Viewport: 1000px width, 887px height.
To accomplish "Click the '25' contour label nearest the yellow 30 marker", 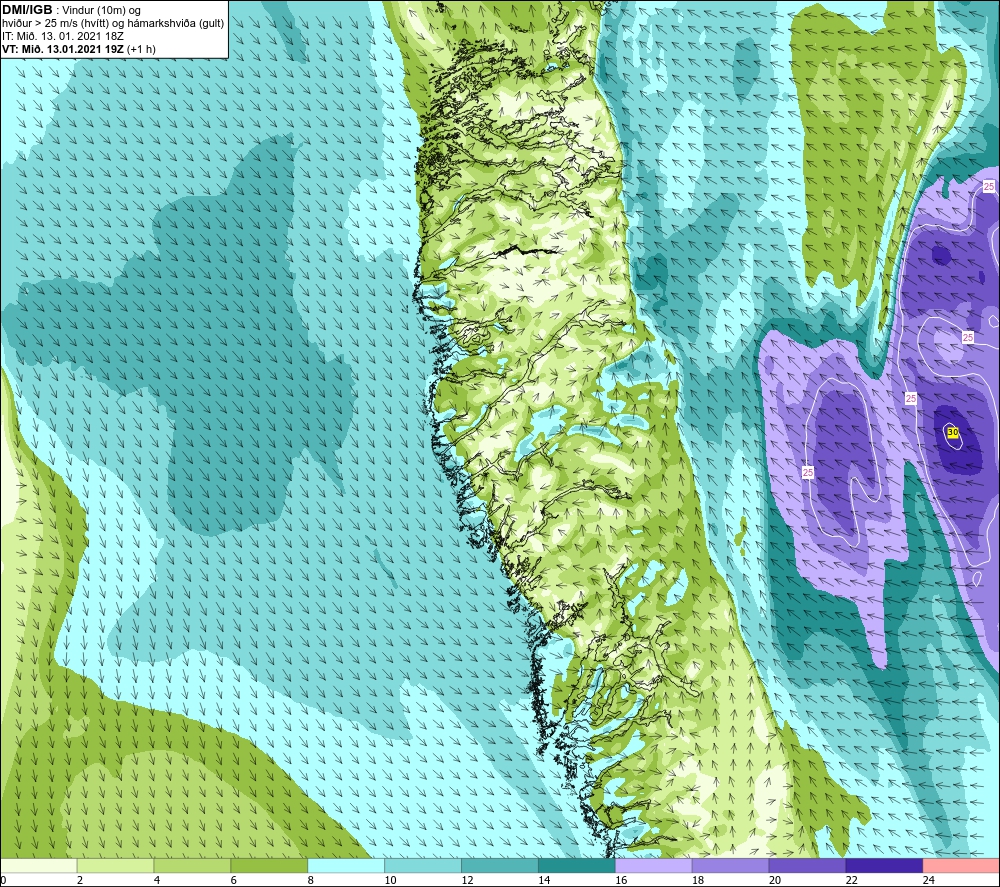I will [911, 398].
